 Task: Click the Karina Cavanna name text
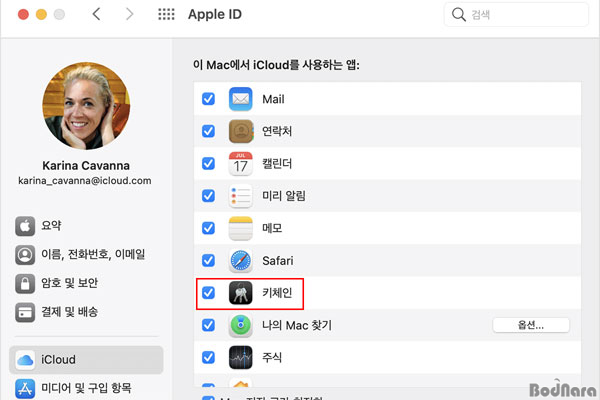click(86, 165)
